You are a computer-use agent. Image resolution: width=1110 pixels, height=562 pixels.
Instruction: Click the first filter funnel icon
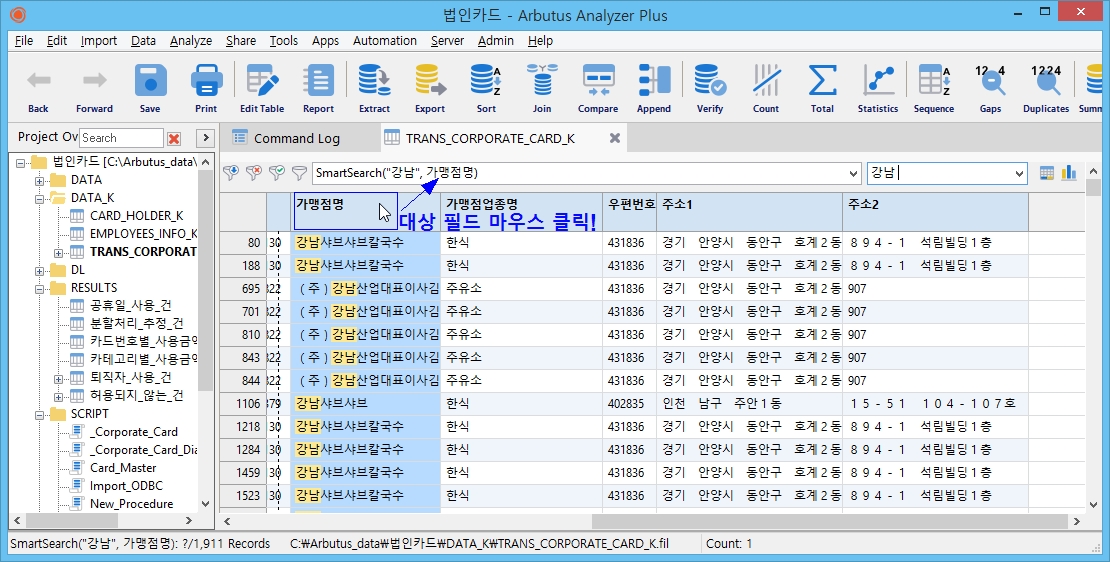click(231, 173)
